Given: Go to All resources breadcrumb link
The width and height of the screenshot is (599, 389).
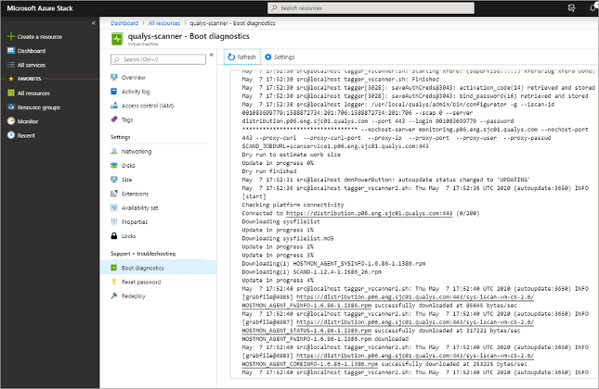Looking at the screenshot, I should (164, 23).
